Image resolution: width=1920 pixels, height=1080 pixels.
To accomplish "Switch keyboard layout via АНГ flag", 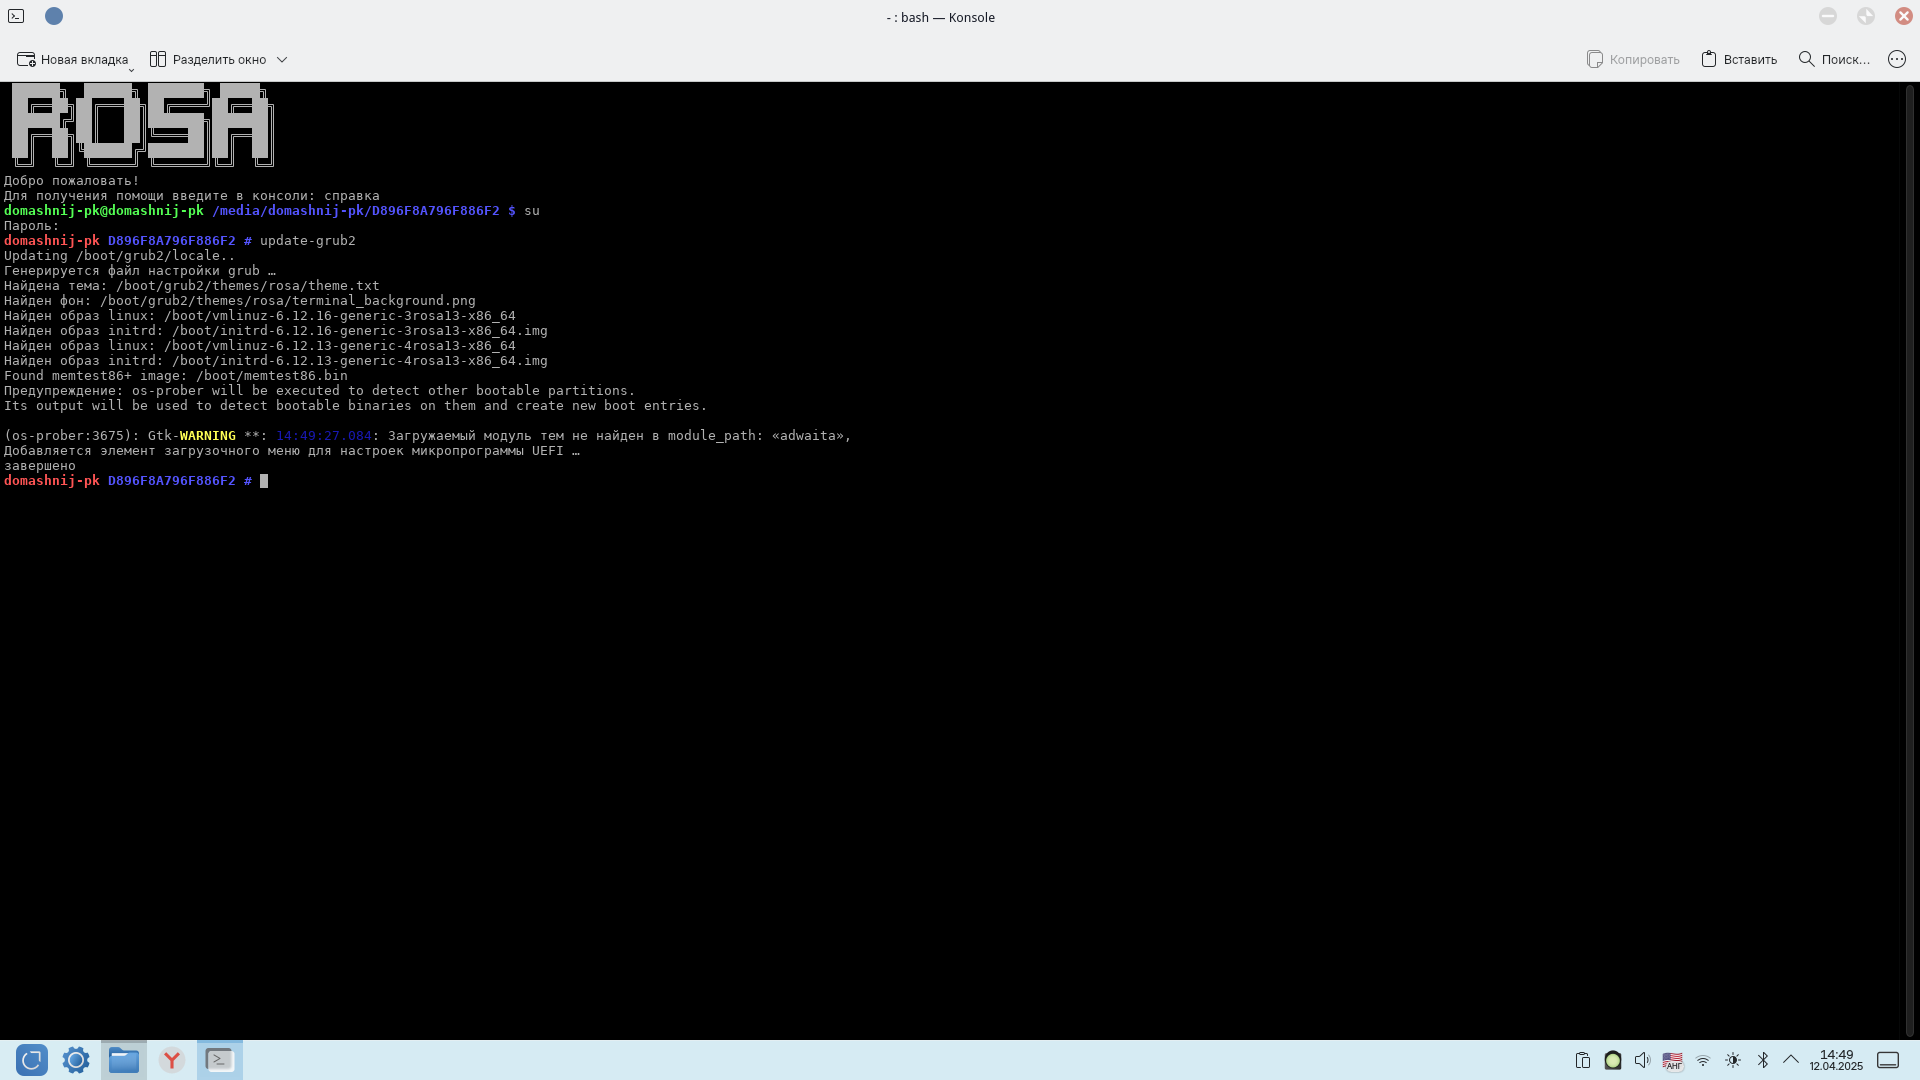I will pos(1672,1060).
